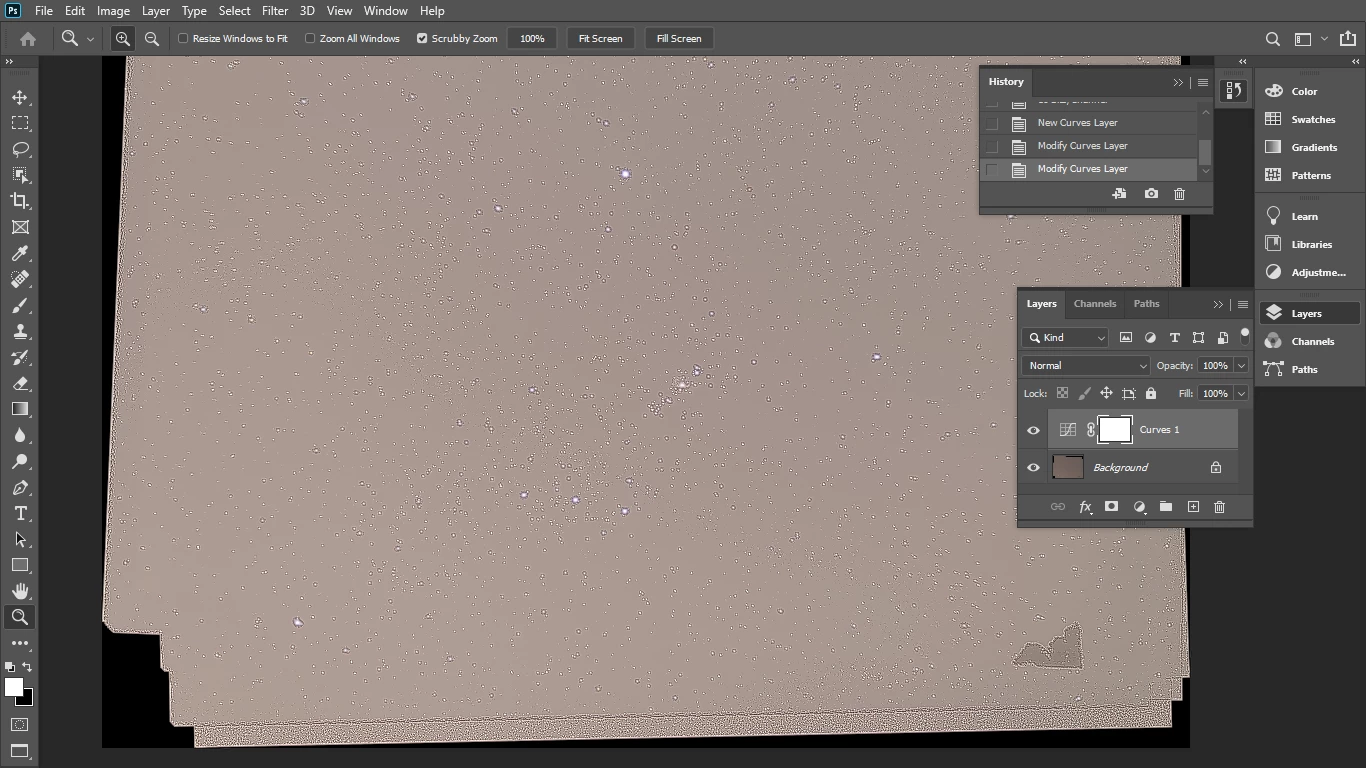Select the Rectangle shape tool
Image resolution: width=1366 pixels, height=768 pixels.
pos(20,565)
